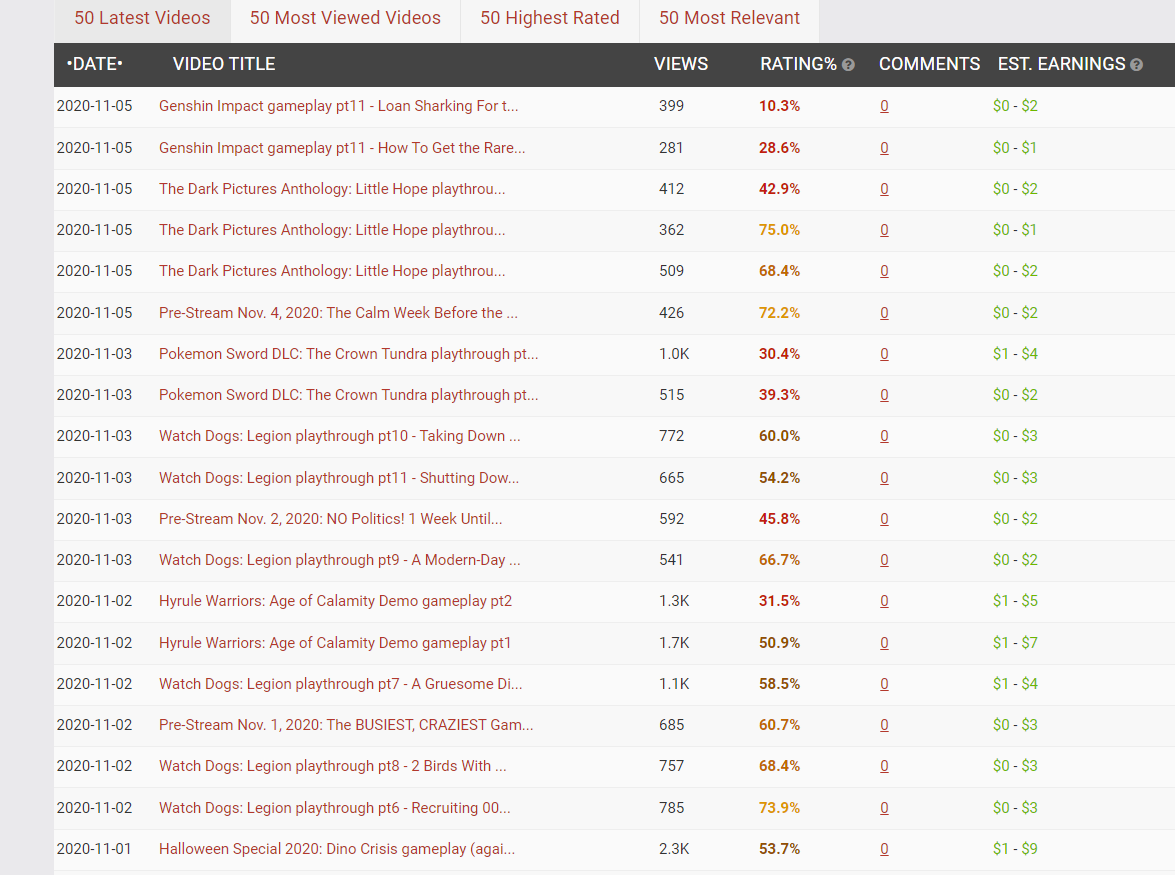
Task: Open Hyrule Warriors Demo gameplay pt1 link
Action: (335, 643)
